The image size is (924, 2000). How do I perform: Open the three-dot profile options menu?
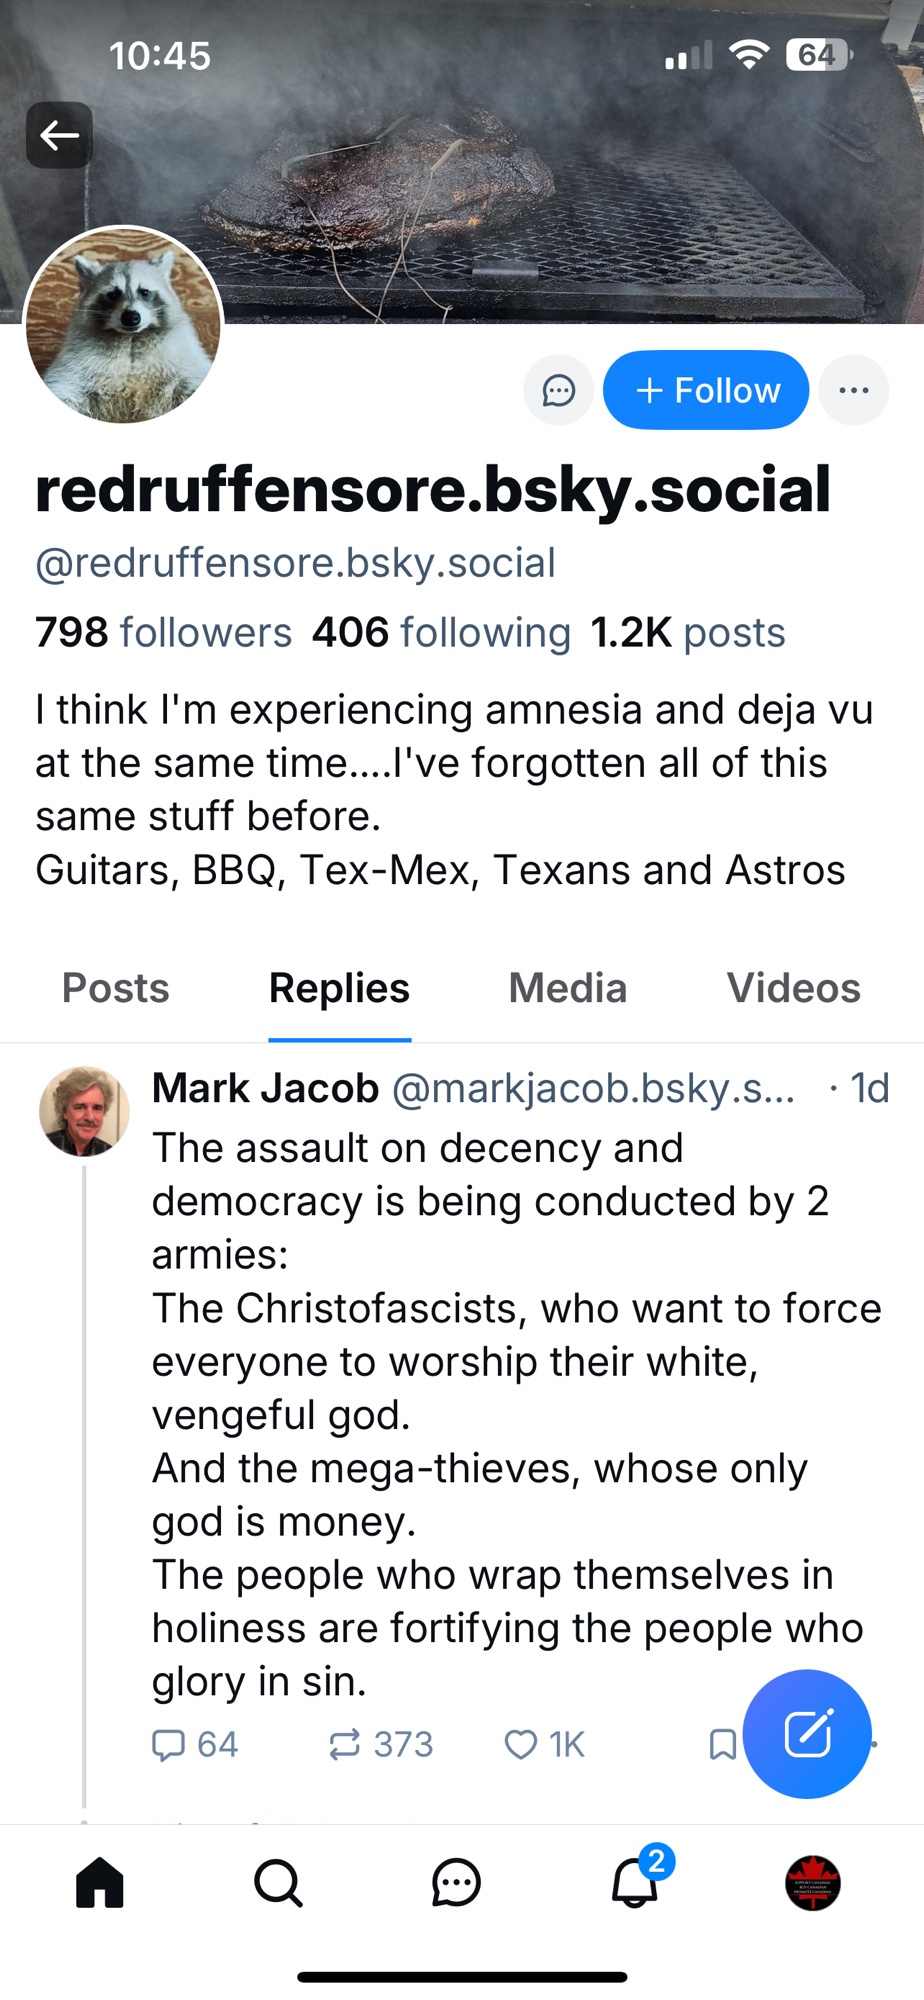(x=853, y=390)
